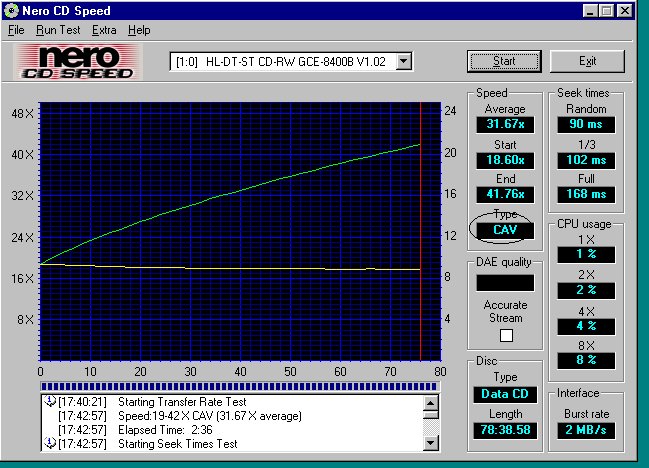Screen dimensions: 649x468
Task: Click the info icon beside Starting Transfer Rate Test
Action: pos(50,401)
